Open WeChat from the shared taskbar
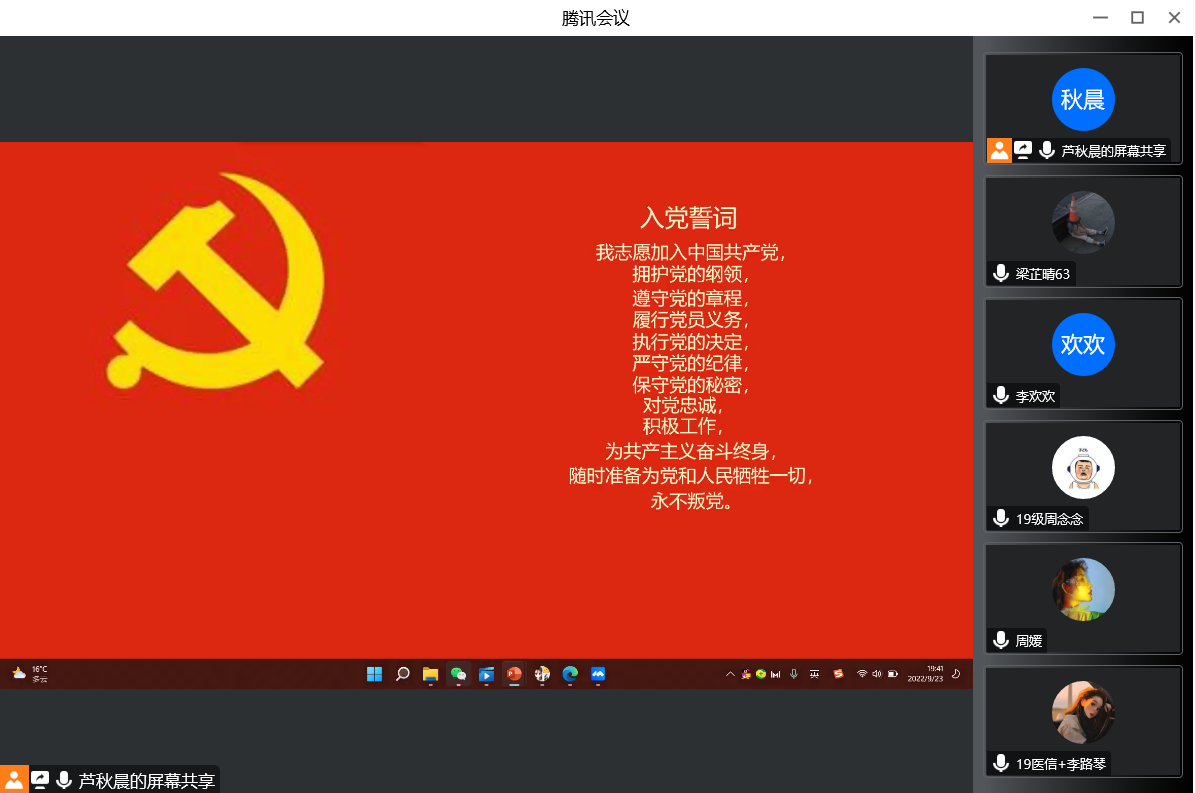The width and height of the screenshot is (1196, 793). click(458, 674)
